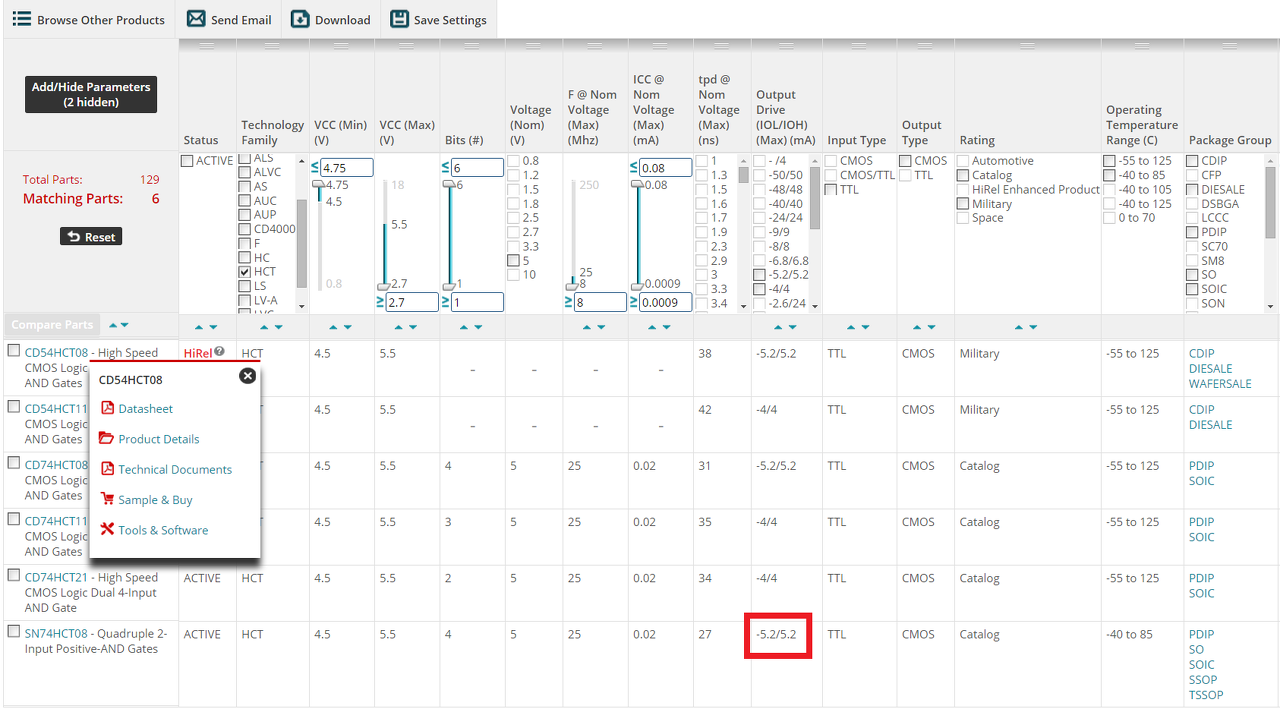1280x709 pixels.
Task: Click the Add/Hide Parameters button
Action: click(91, 94)
